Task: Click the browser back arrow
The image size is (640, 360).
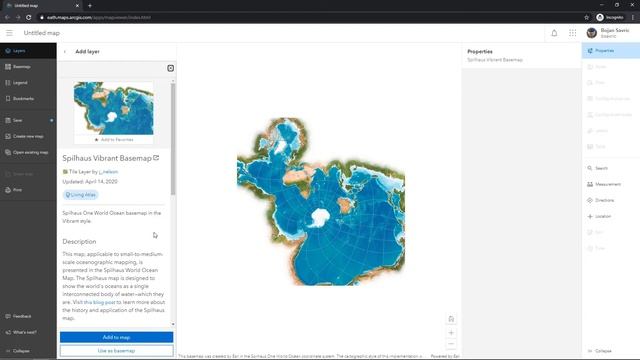Action: pos(7,18)
